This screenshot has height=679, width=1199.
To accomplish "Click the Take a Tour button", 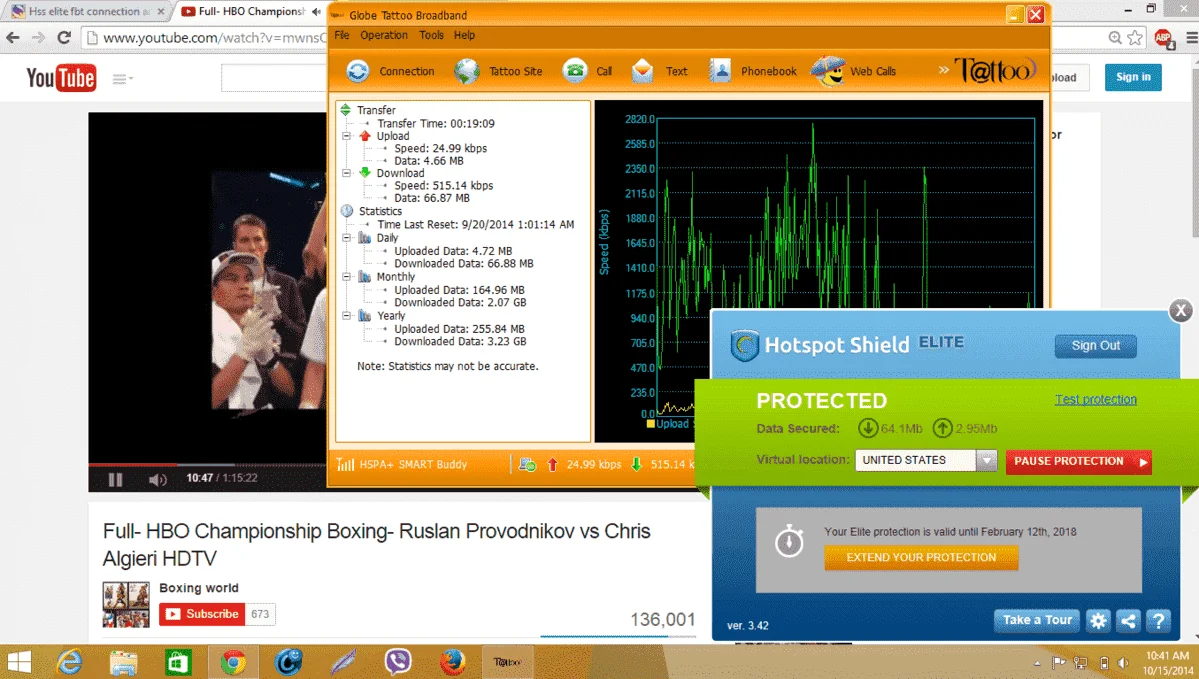I will coord(1037,620).
